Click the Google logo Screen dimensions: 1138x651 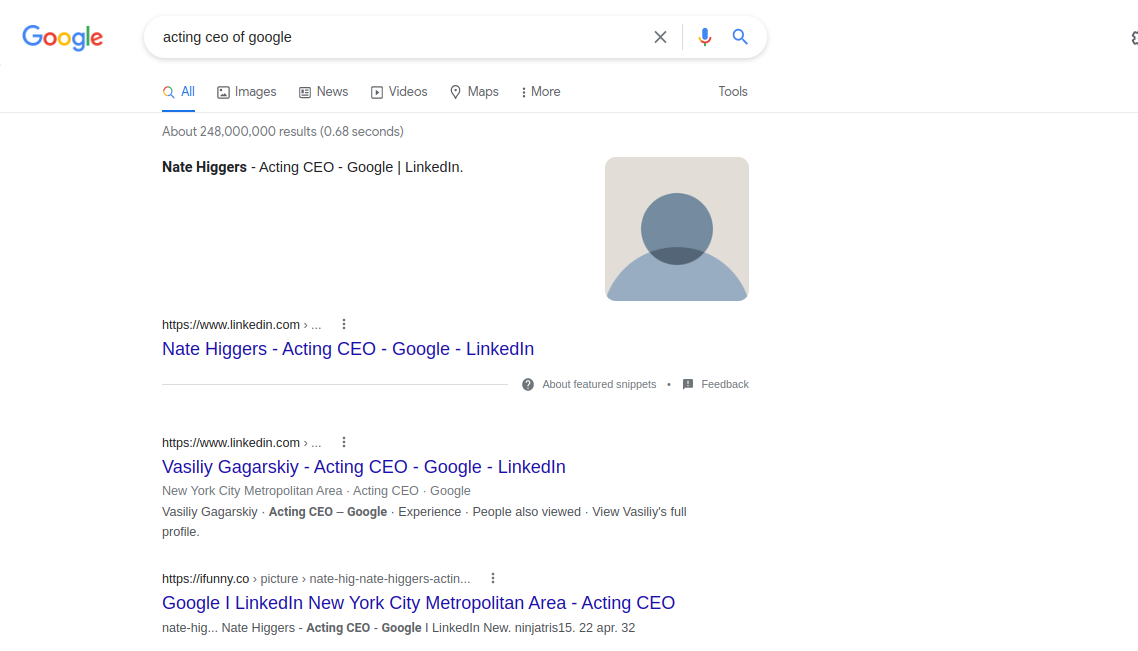62,37
